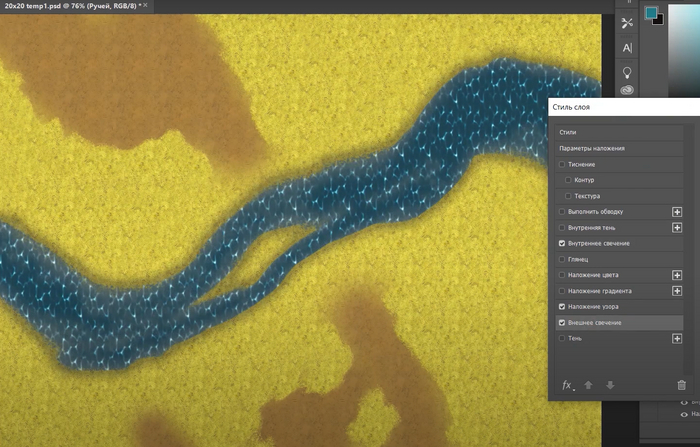Add another Наложение градиента effect with plus
This screenshot has height=447, width=700.
coord(677,291)
